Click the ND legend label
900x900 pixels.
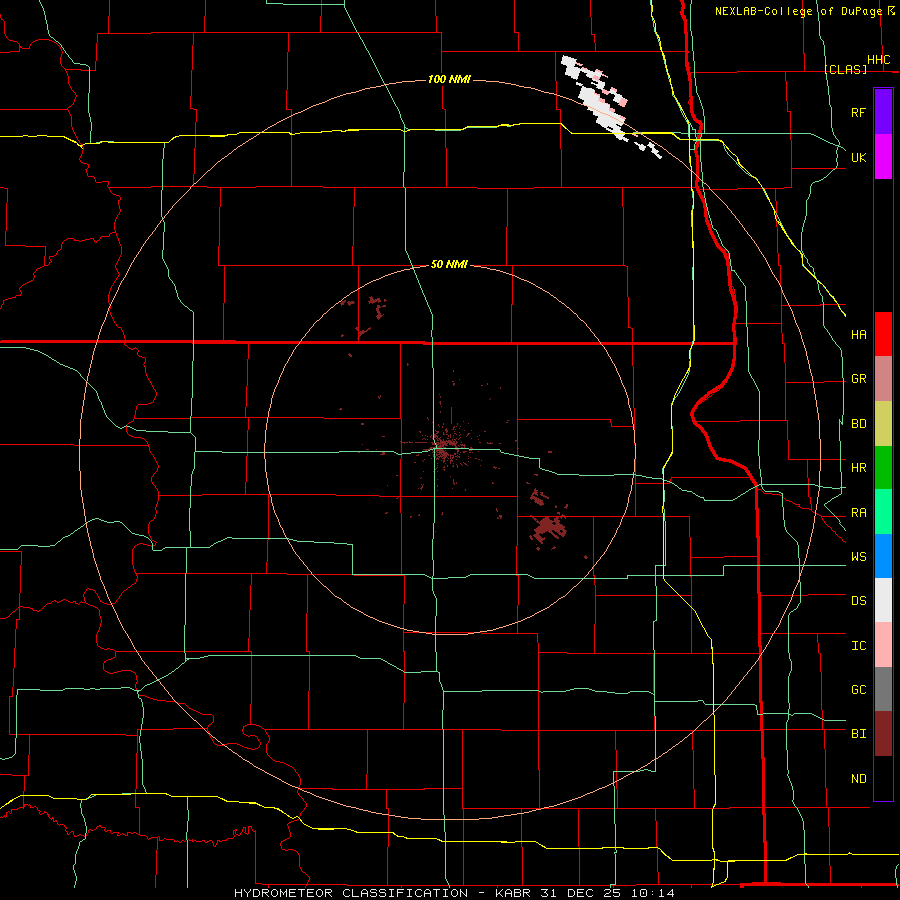(858, 779)
